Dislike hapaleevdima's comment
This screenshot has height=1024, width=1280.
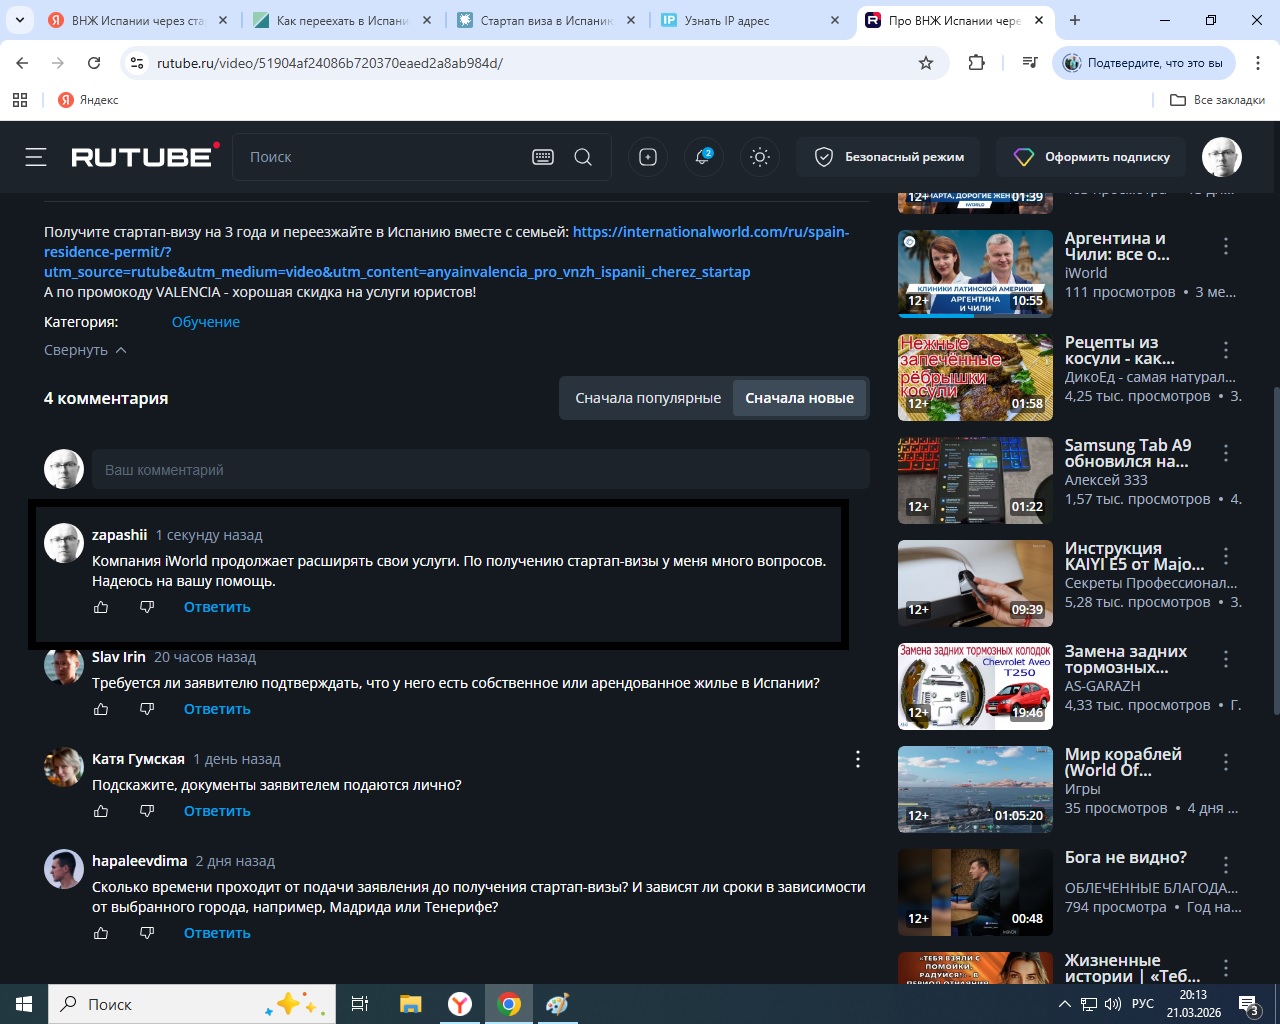click(147, 933)
